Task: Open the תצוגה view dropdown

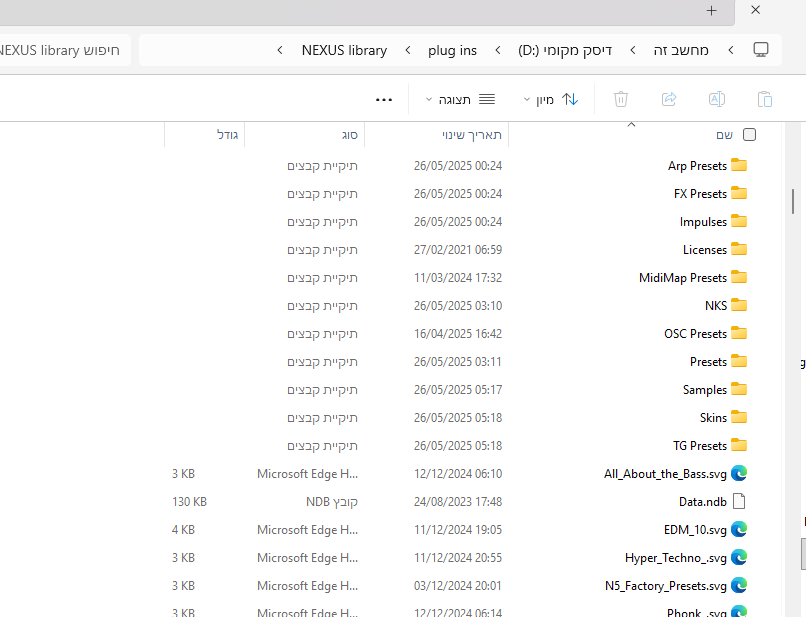Action: pos(460,99)
